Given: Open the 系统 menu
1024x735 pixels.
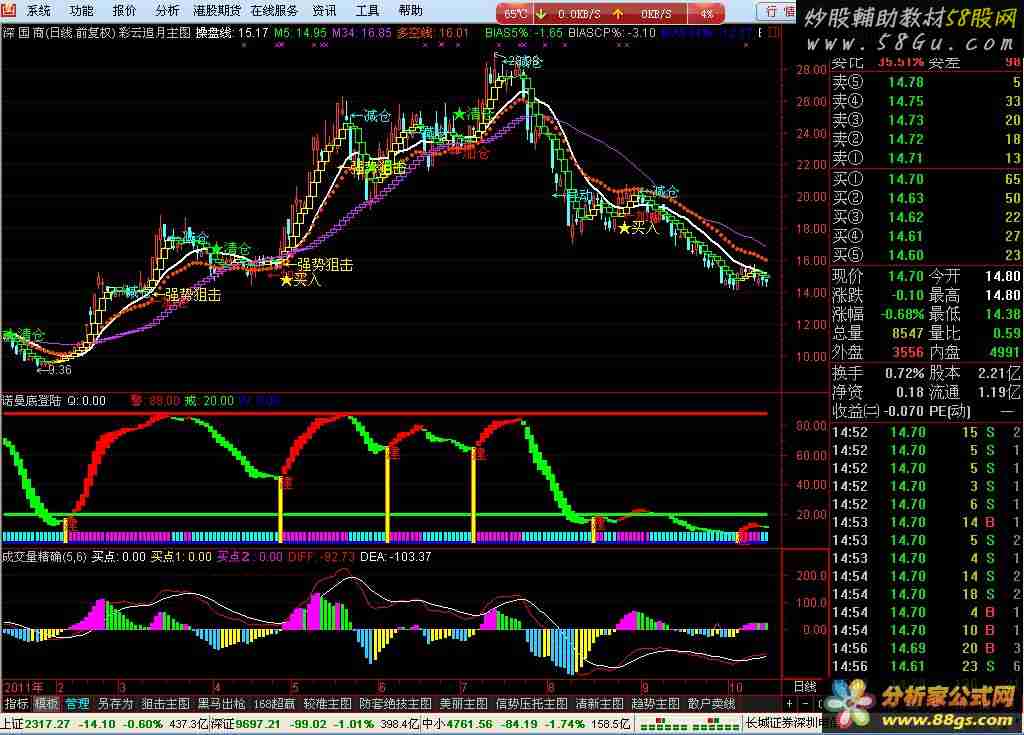Looking at the screenshot, I should pos(39,10).
